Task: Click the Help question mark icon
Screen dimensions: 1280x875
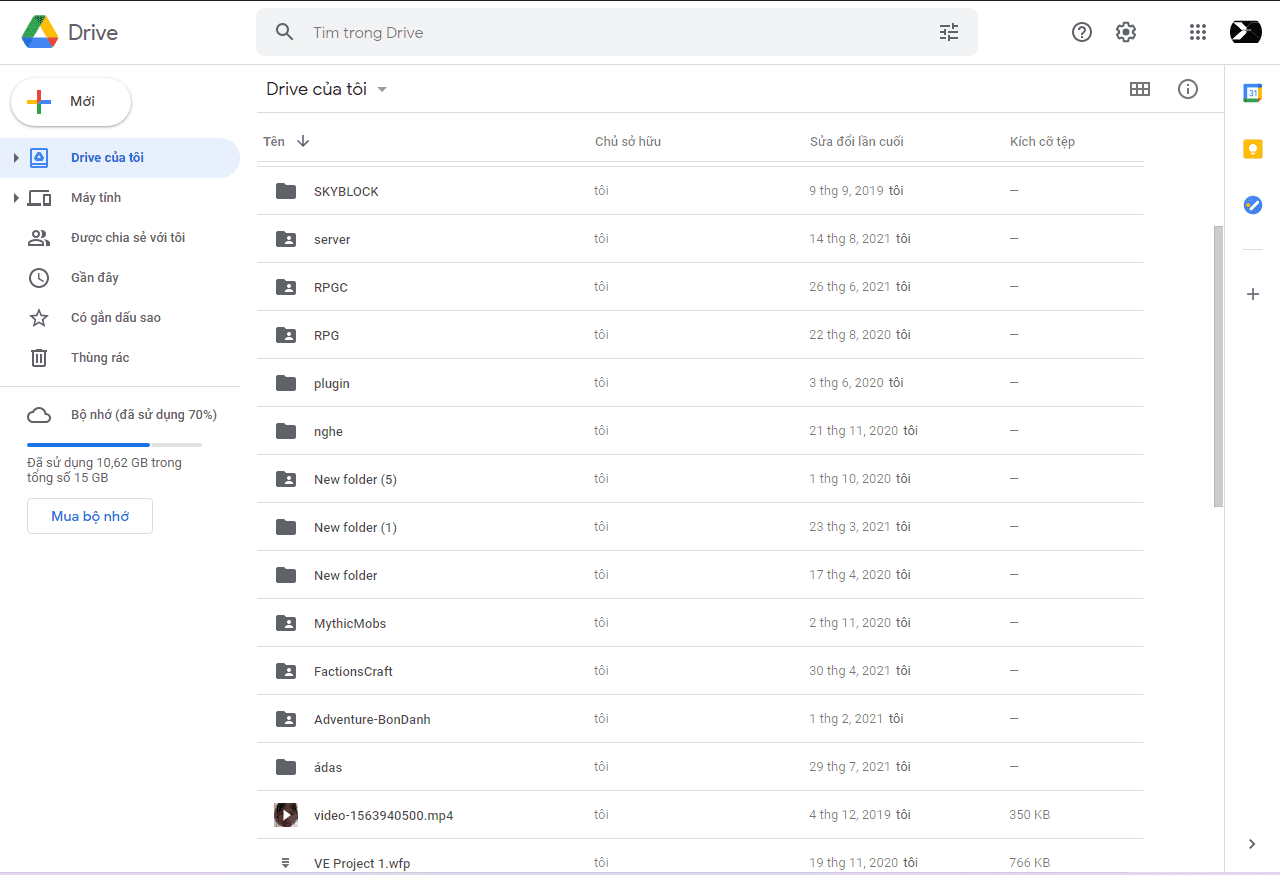Action: coord(1081,32)
